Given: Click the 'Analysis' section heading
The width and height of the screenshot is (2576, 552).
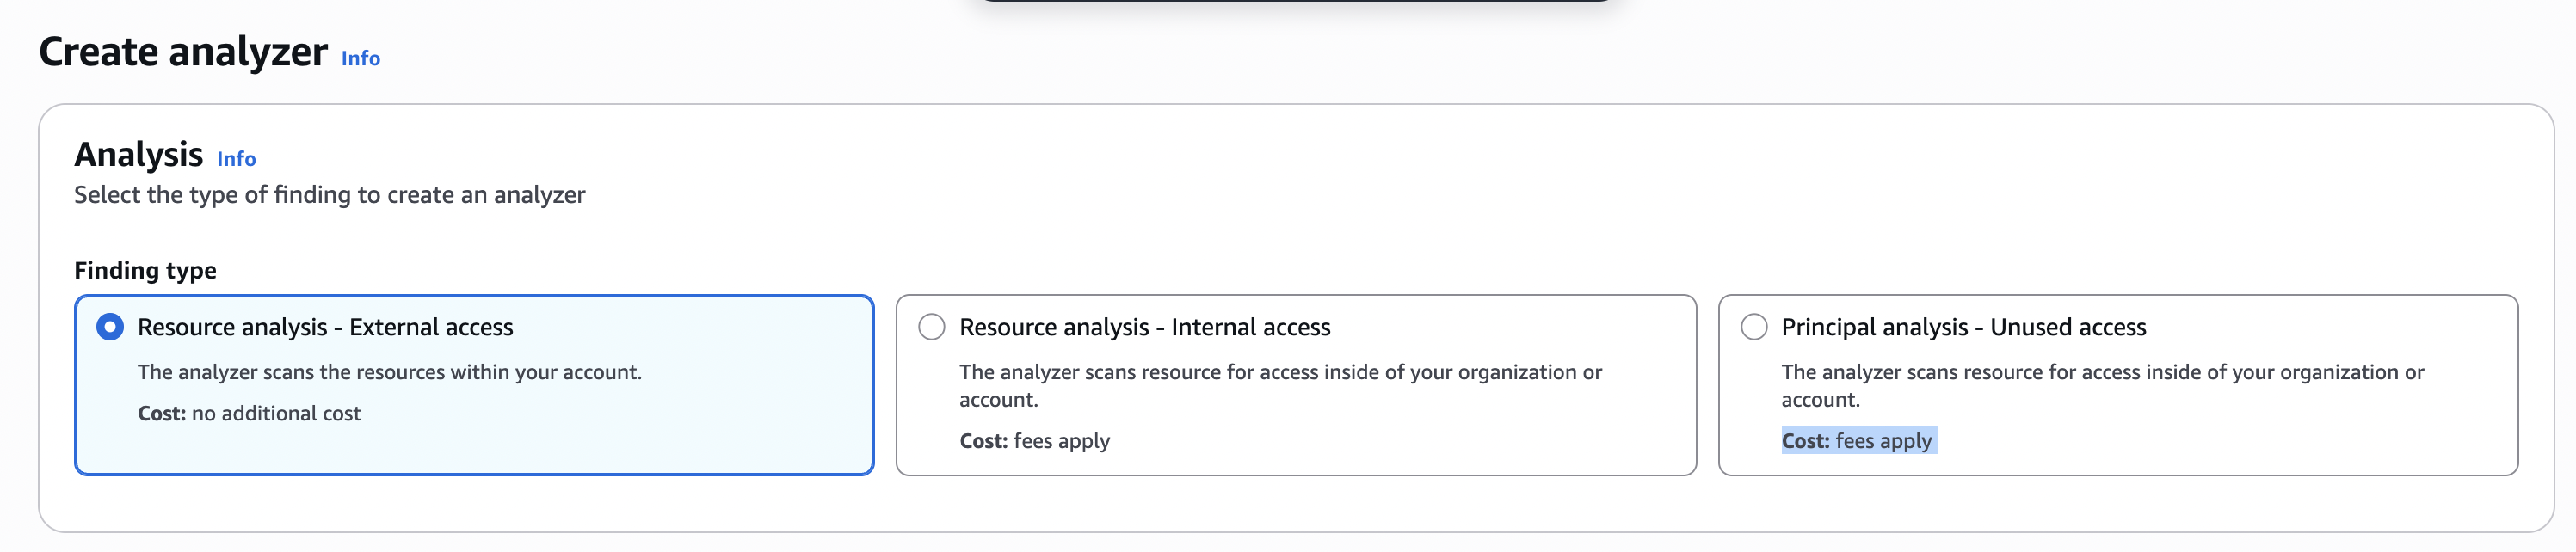Looking at the screenshot, I should 138,155.
